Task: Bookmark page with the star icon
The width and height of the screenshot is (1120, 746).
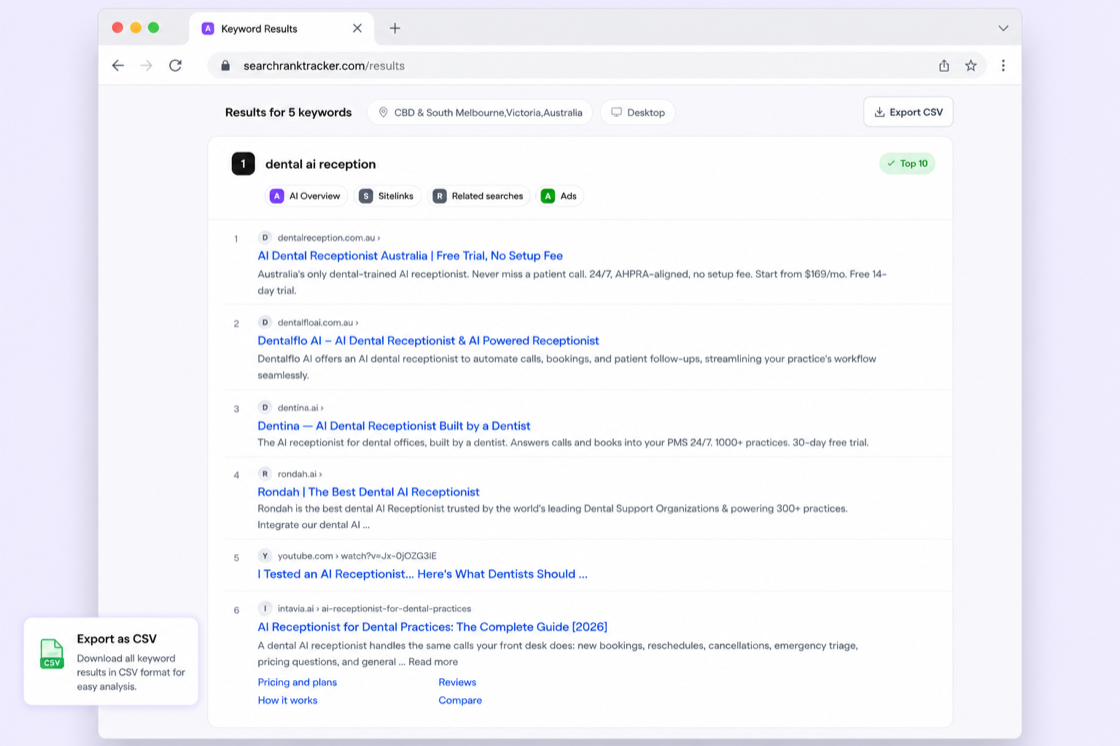Action: click(971, 66)
